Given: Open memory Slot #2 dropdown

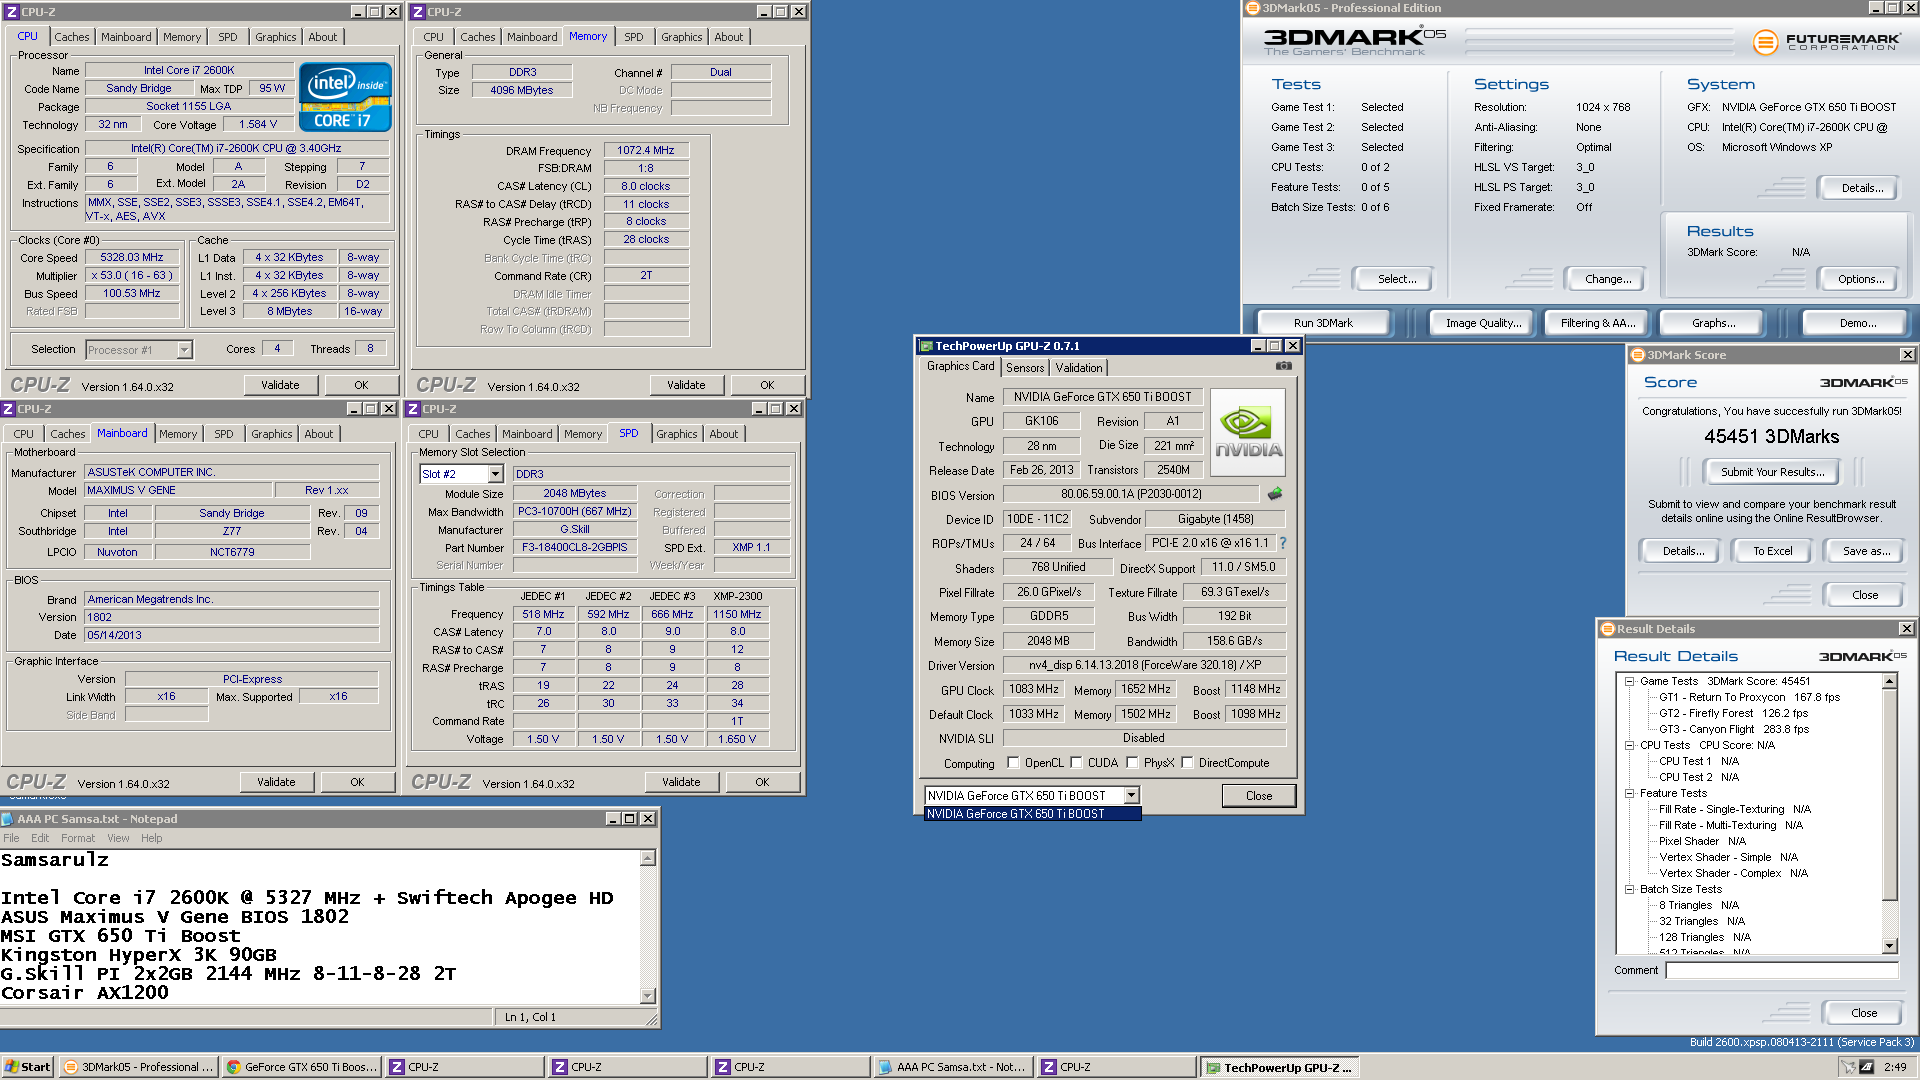Looking at the screenshot, I should (494, 474).
